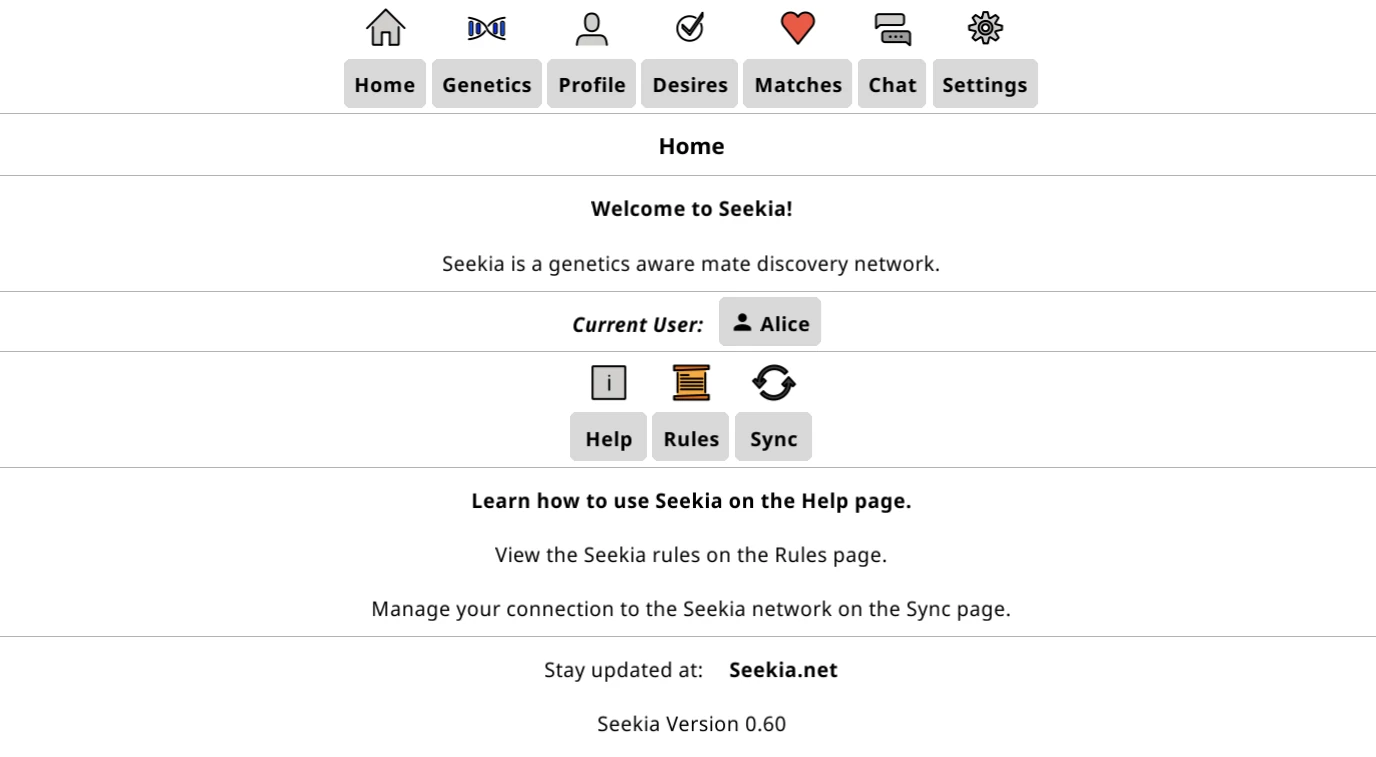Open the Genetics tab
Screen dimensions: 1376x757
click(x=487, y=84)
